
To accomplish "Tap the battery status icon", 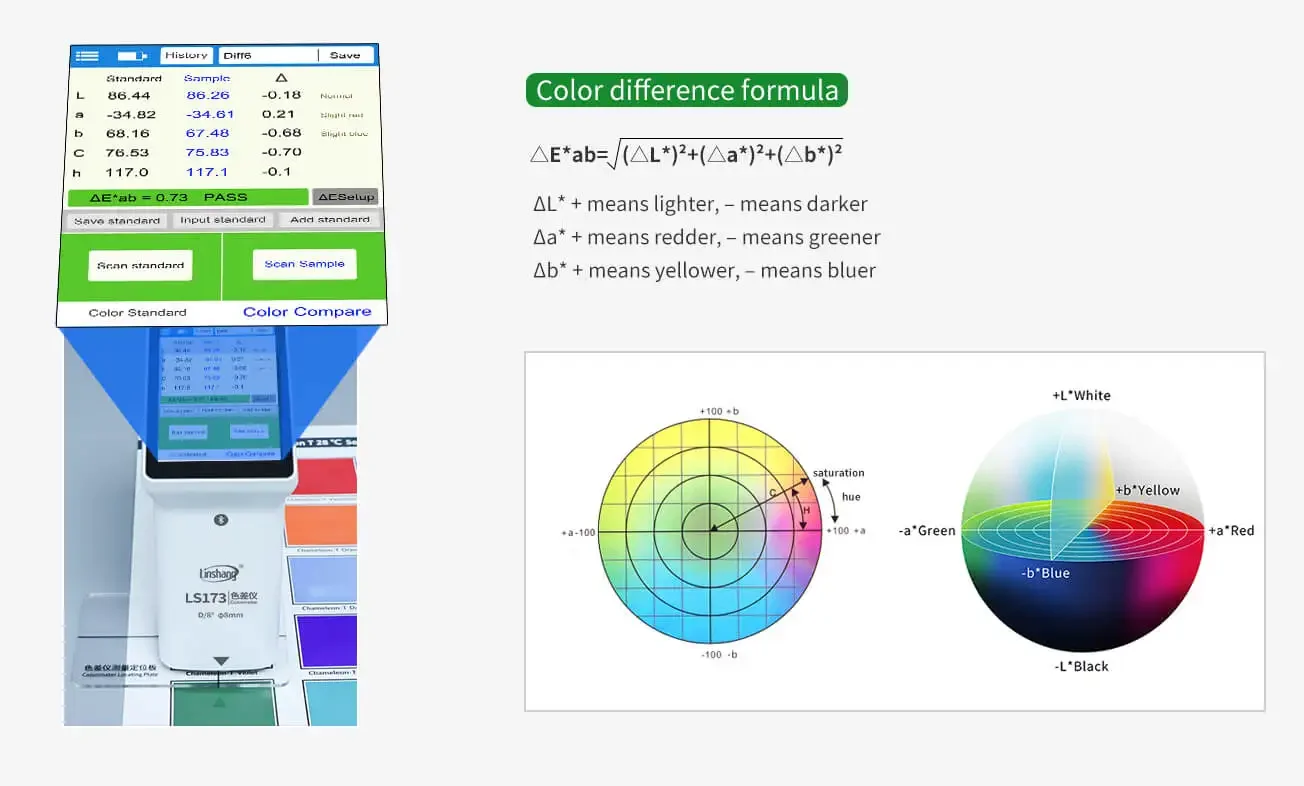I will coord(132,56).
